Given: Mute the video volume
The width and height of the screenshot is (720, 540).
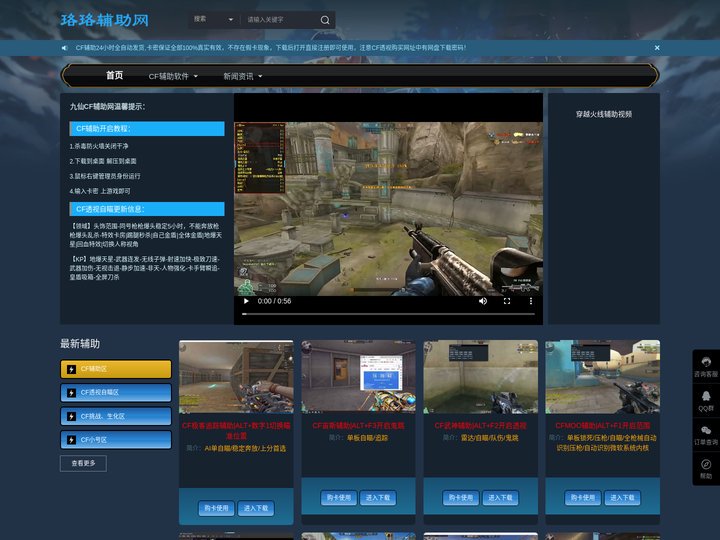Looking at the screenshot, I should [x=483, y=301].
